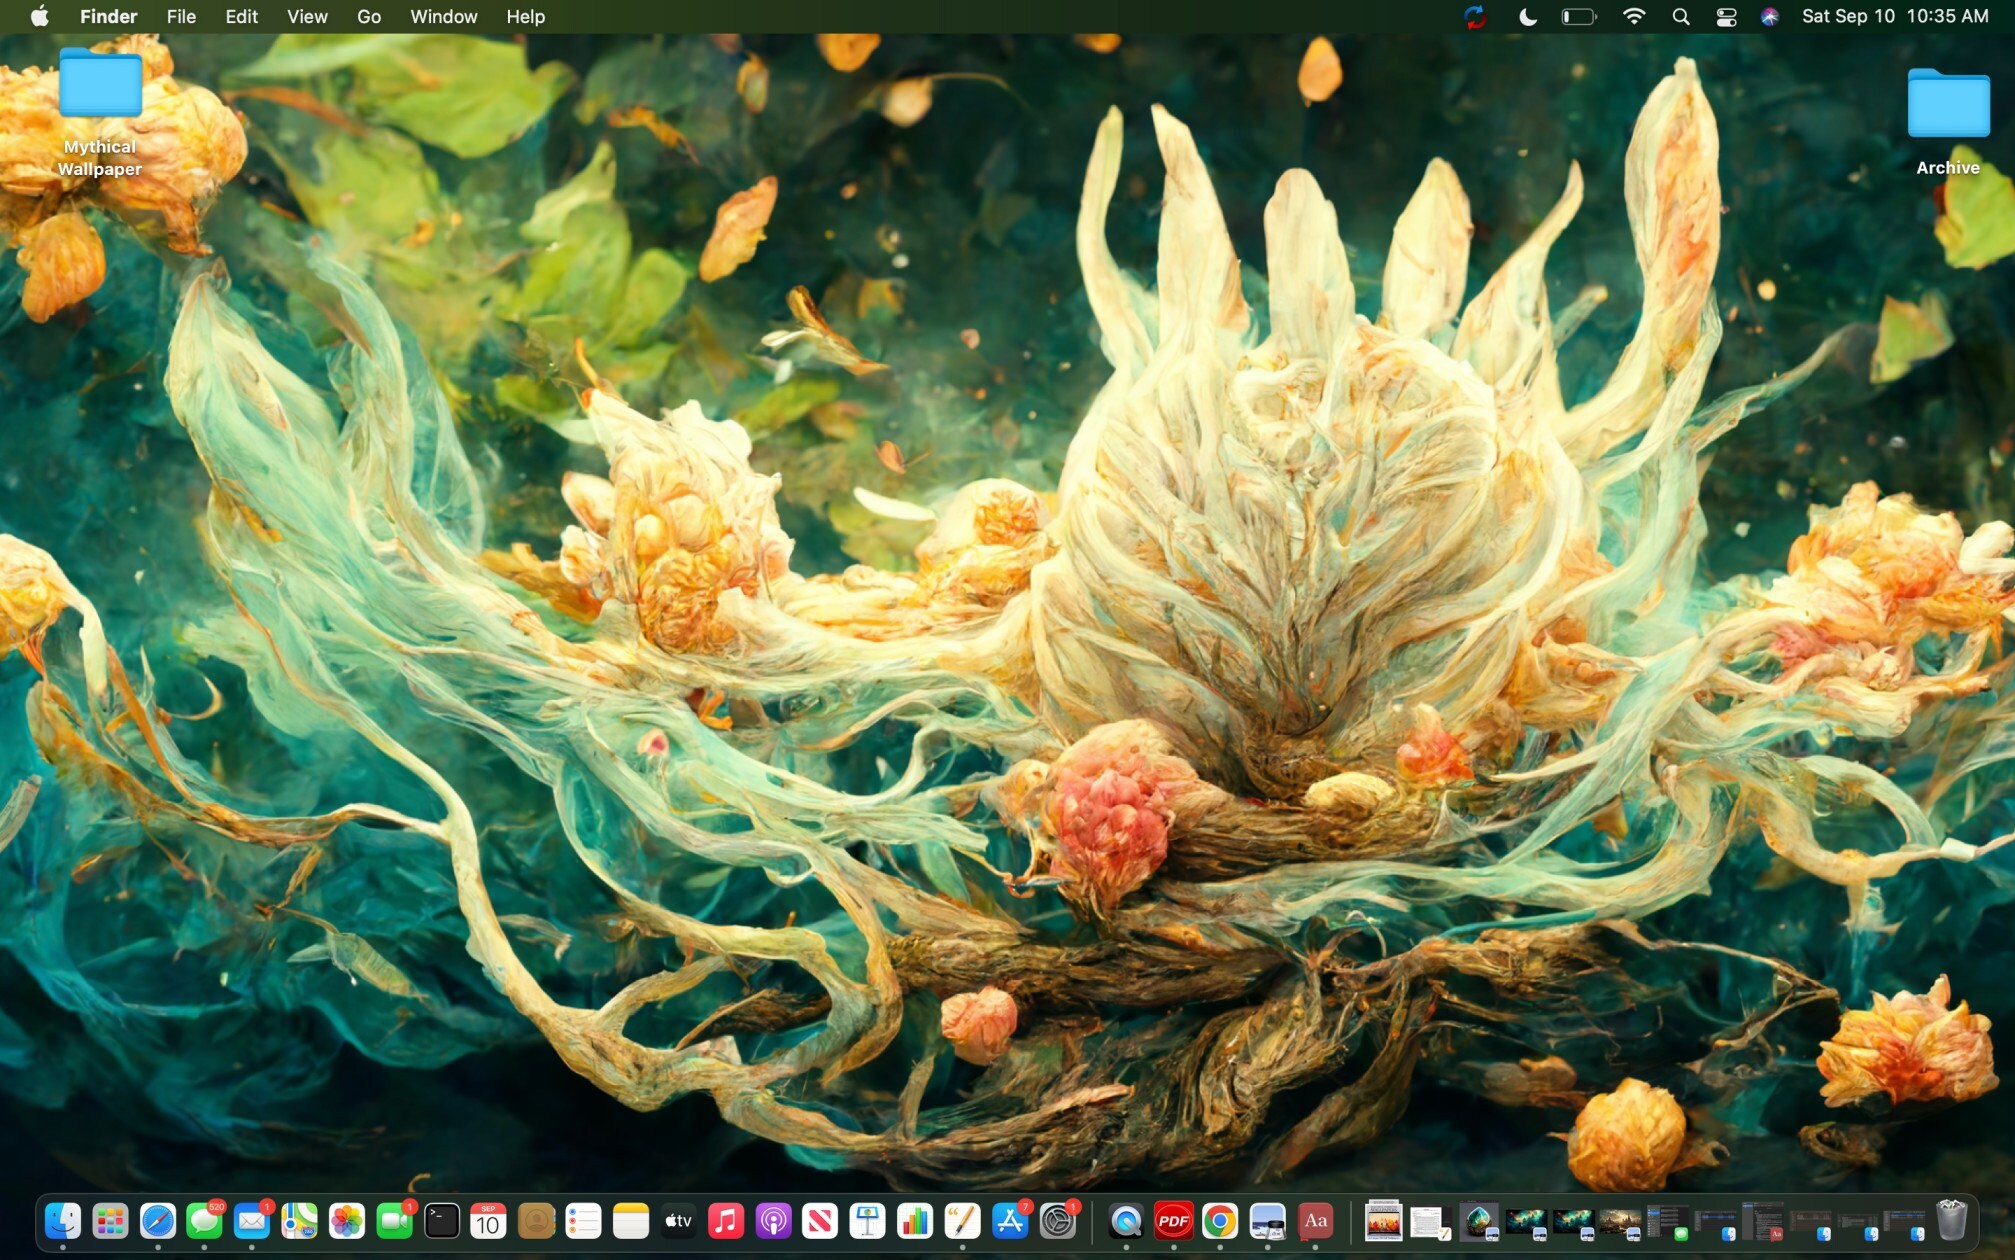
Task: Toggle Focus mode via the moon icon
Action: tap(1528, 16)
